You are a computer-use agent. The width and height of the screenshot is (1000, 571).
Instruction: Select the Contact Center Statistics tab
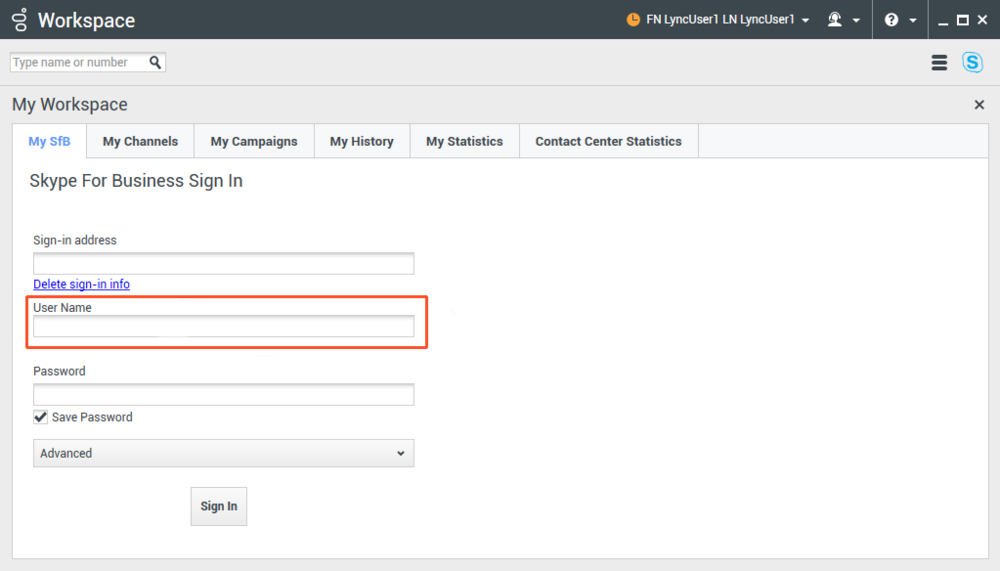608,142
